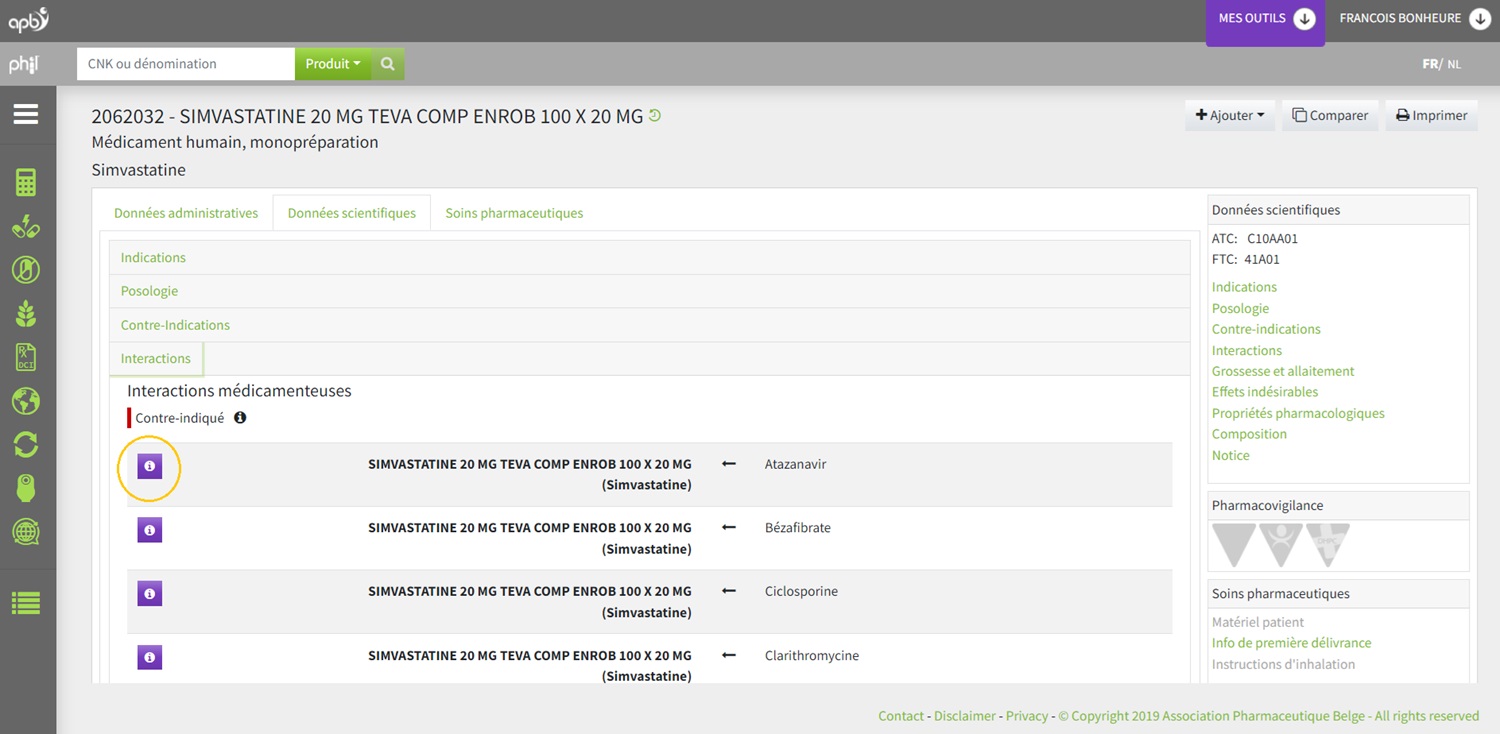Open the Rx DCI prescription icon
The image size is (1500, 734).
coord(26,358)
